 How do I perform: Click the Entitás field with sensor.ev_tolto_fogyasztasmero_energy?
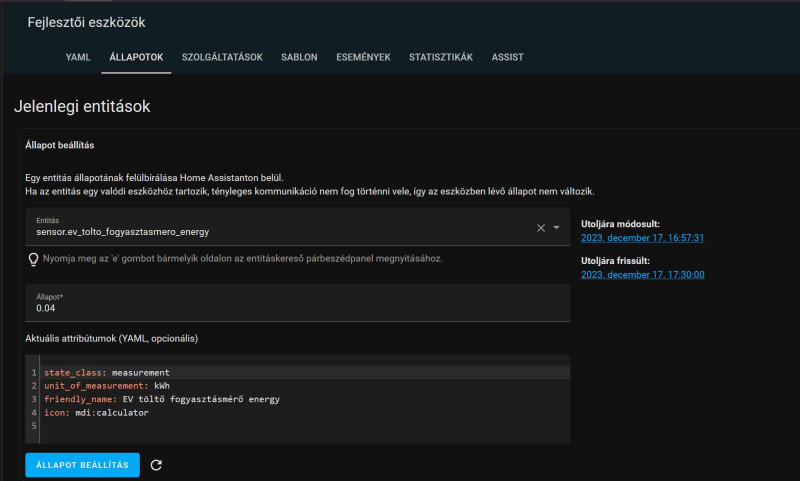[280, 232]
